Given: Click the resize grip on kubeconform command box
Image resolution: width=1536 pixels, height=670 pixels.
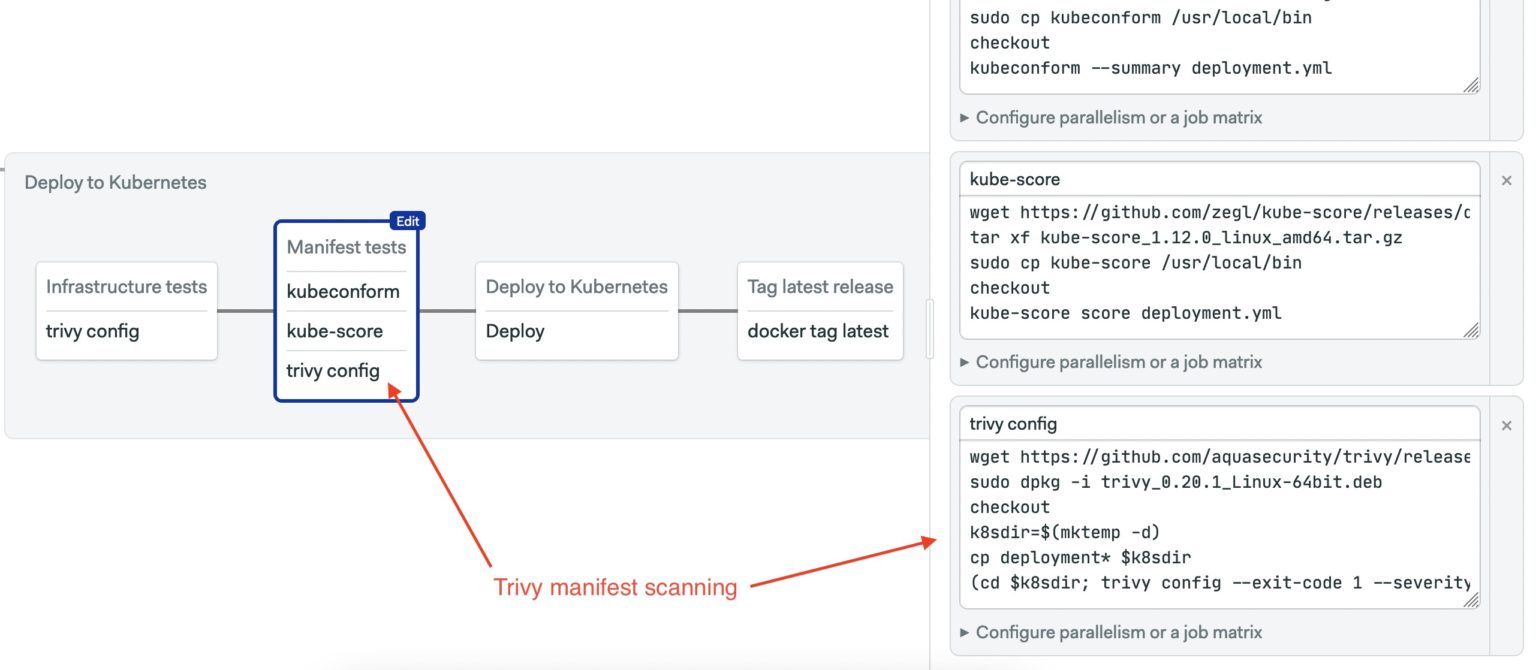Looking at the screenshot, I should pyautogui.click(x=1472, y=86).
